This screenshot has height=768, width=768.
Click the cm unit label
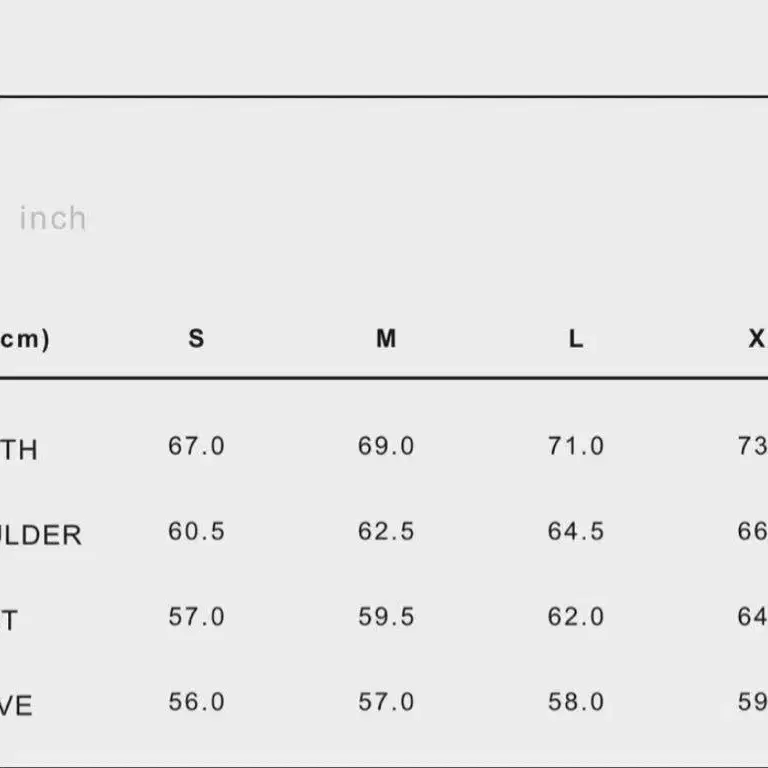coord(24,339)
